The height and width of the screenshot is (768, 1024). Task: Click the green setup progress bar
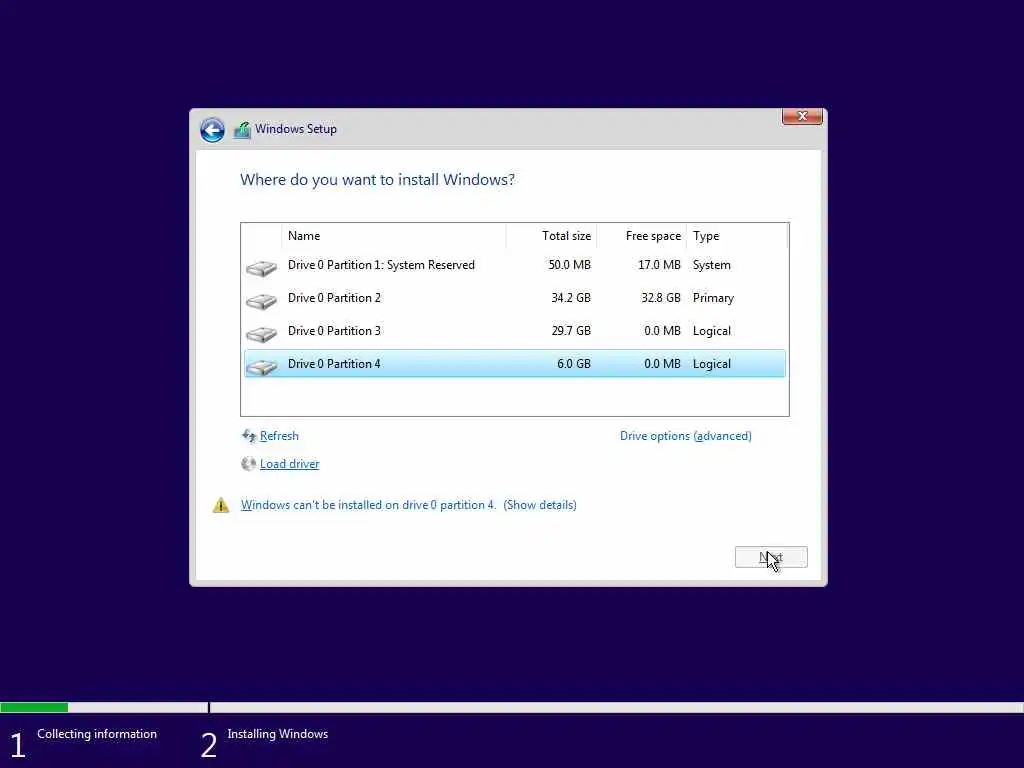pos(34,707)
